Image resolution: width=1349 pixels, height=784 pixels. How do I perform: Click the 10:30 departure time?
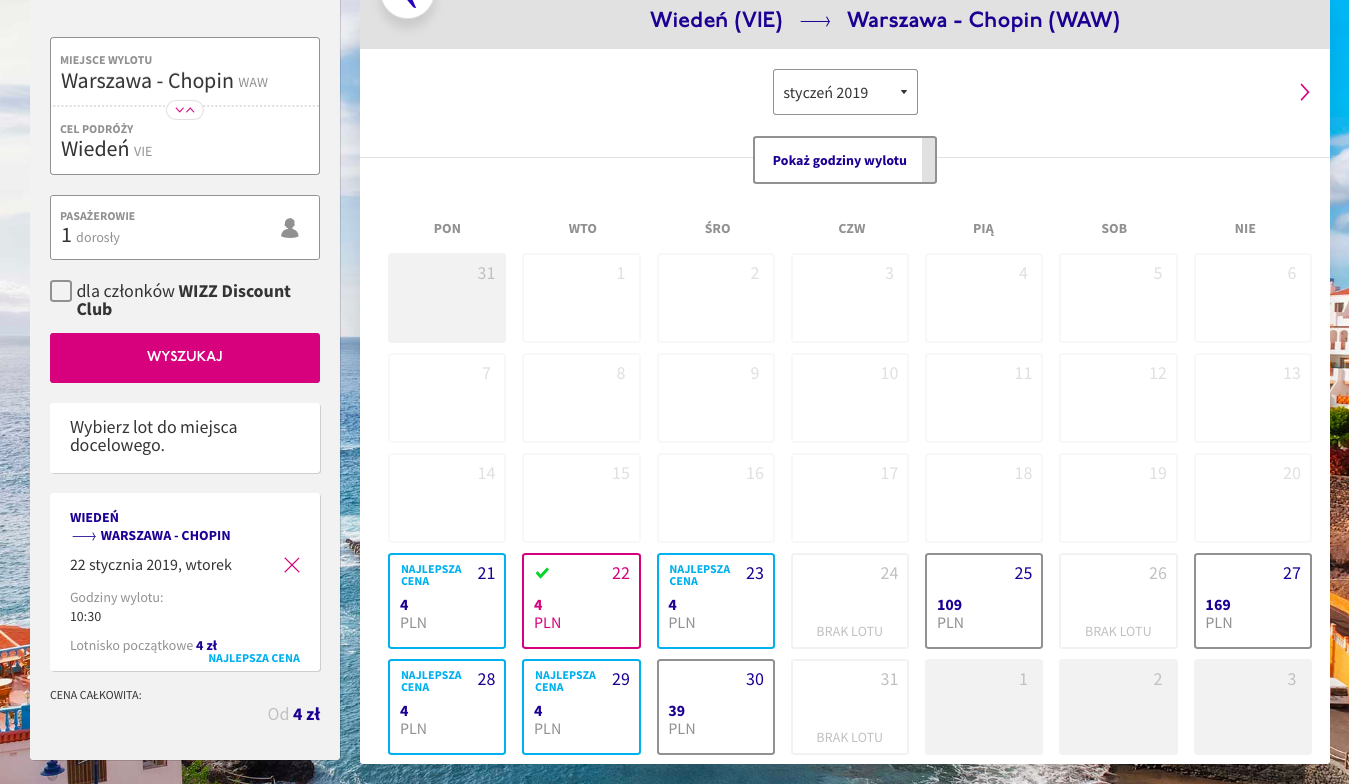pyautogui.click(x=86, y=617)
